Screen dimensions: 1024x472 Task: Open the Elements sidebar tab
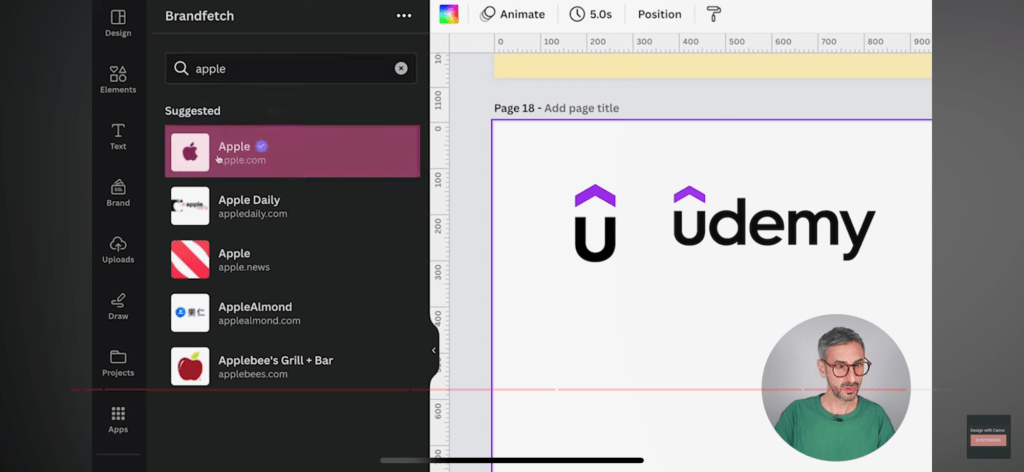[118, 80]
